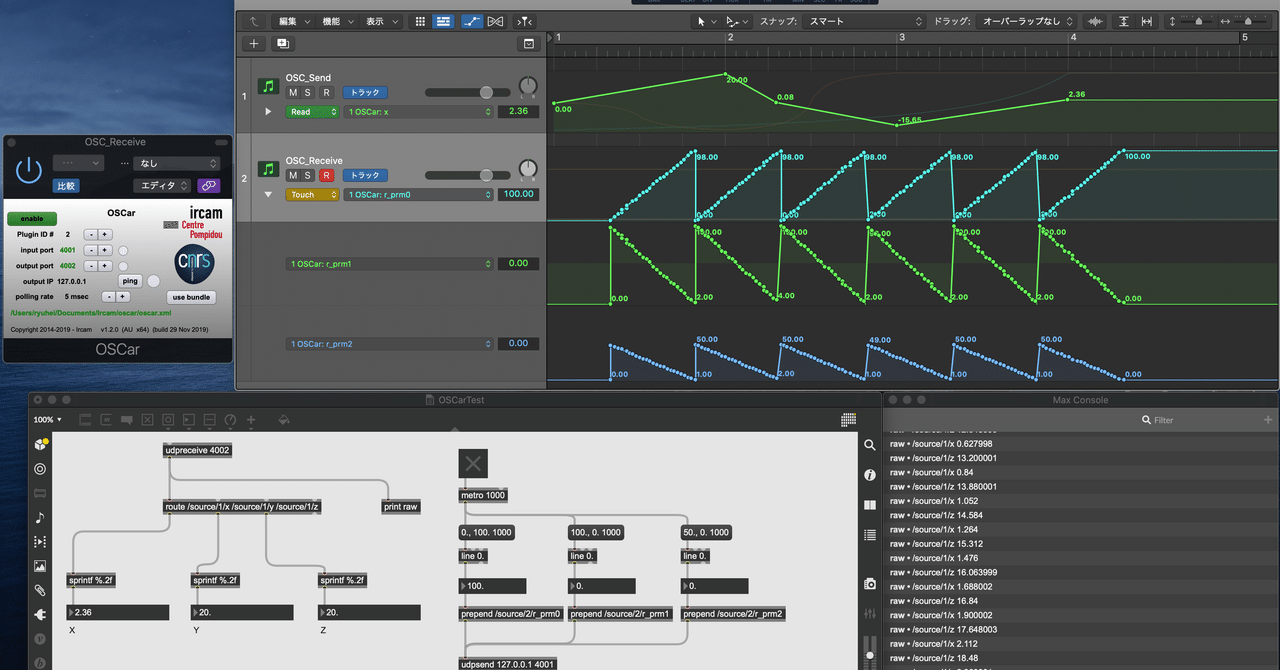Mute the OSC_Send track
The width and height of the screenshot is (1280, 670).
pyautogui.click(x=291, y=92)
